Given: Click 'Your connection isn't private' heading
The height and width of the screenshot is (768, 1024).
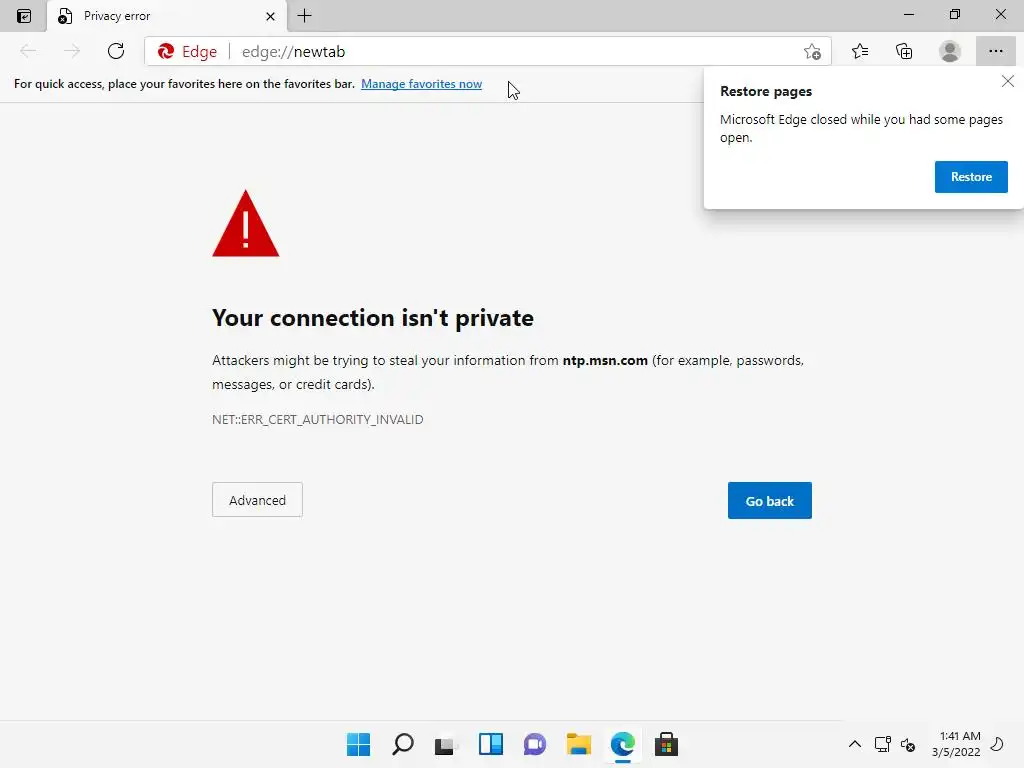Looking at the screenshot, I should [373, 318].
